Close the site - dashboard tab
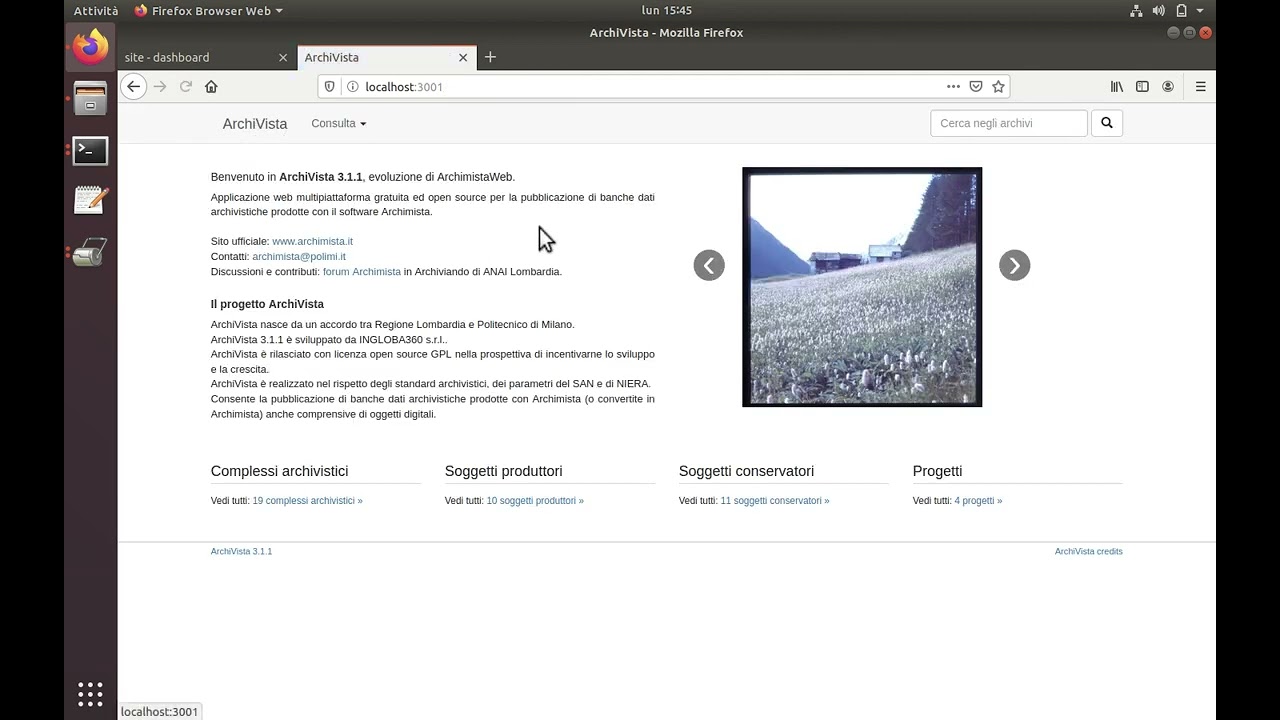This screenshot has width=1280, height=720. click(x=283, y=58)
